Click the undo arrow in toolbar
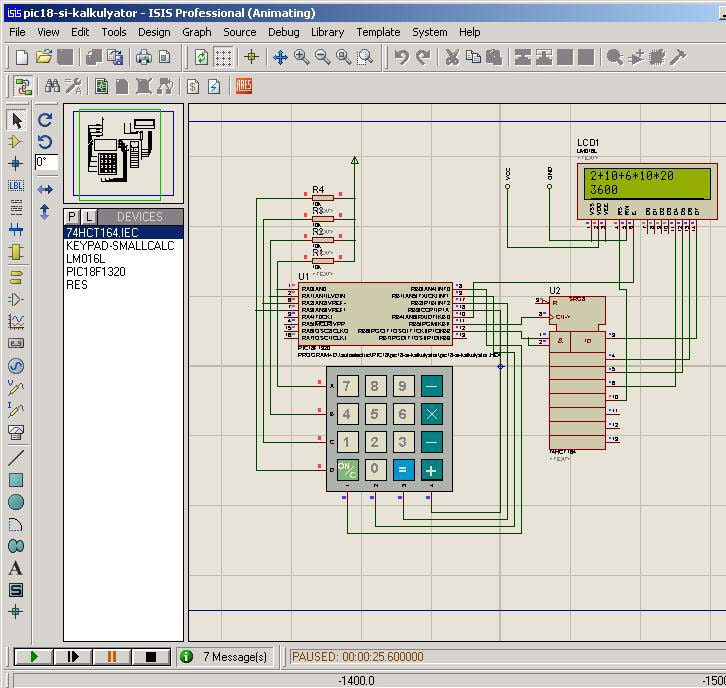This screenshot has height=688, width=726. click(x=402, y=57)
